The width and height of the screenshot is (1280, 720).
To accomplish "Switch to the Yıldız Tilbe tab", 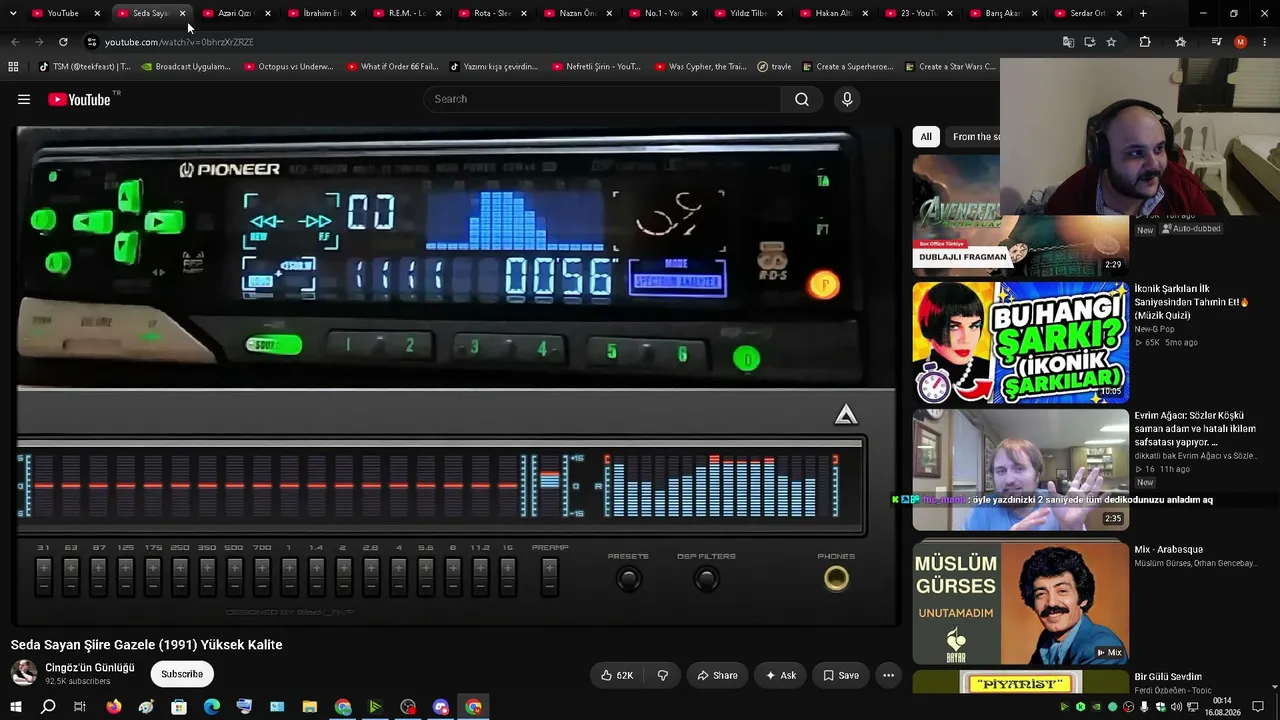I will (x=748, y=13).
